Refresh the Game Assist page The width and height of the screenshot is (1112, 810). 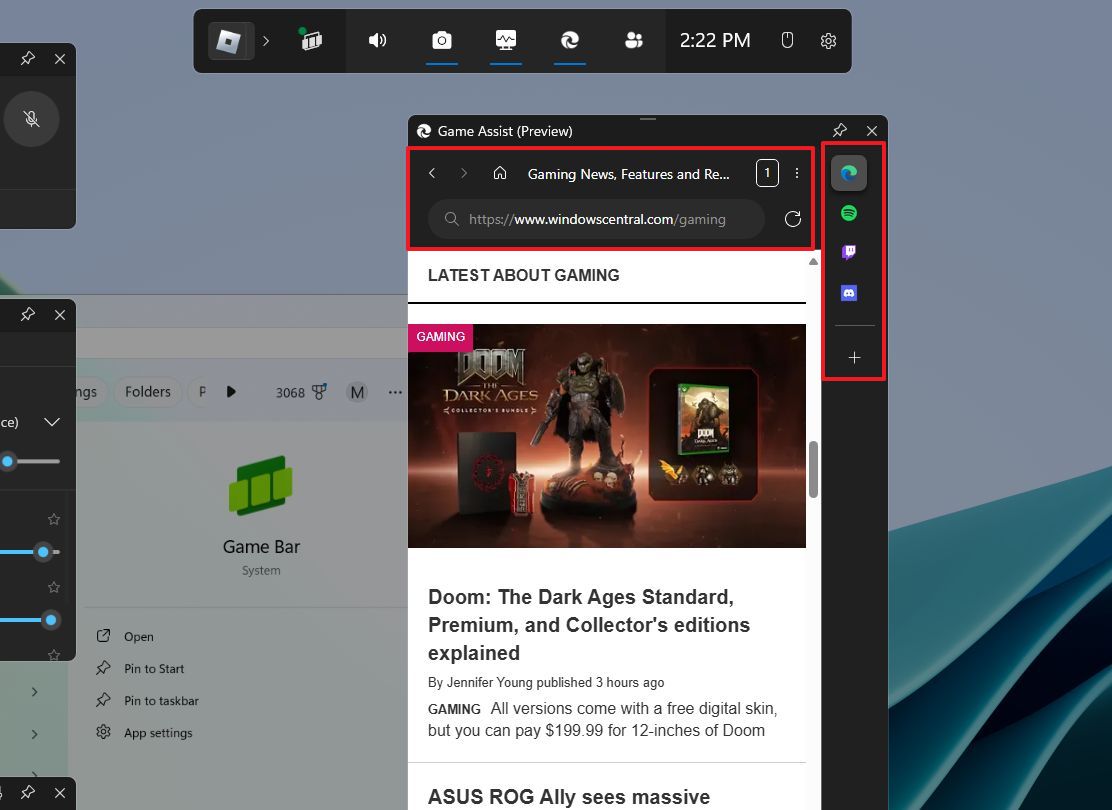coord(793,219)
